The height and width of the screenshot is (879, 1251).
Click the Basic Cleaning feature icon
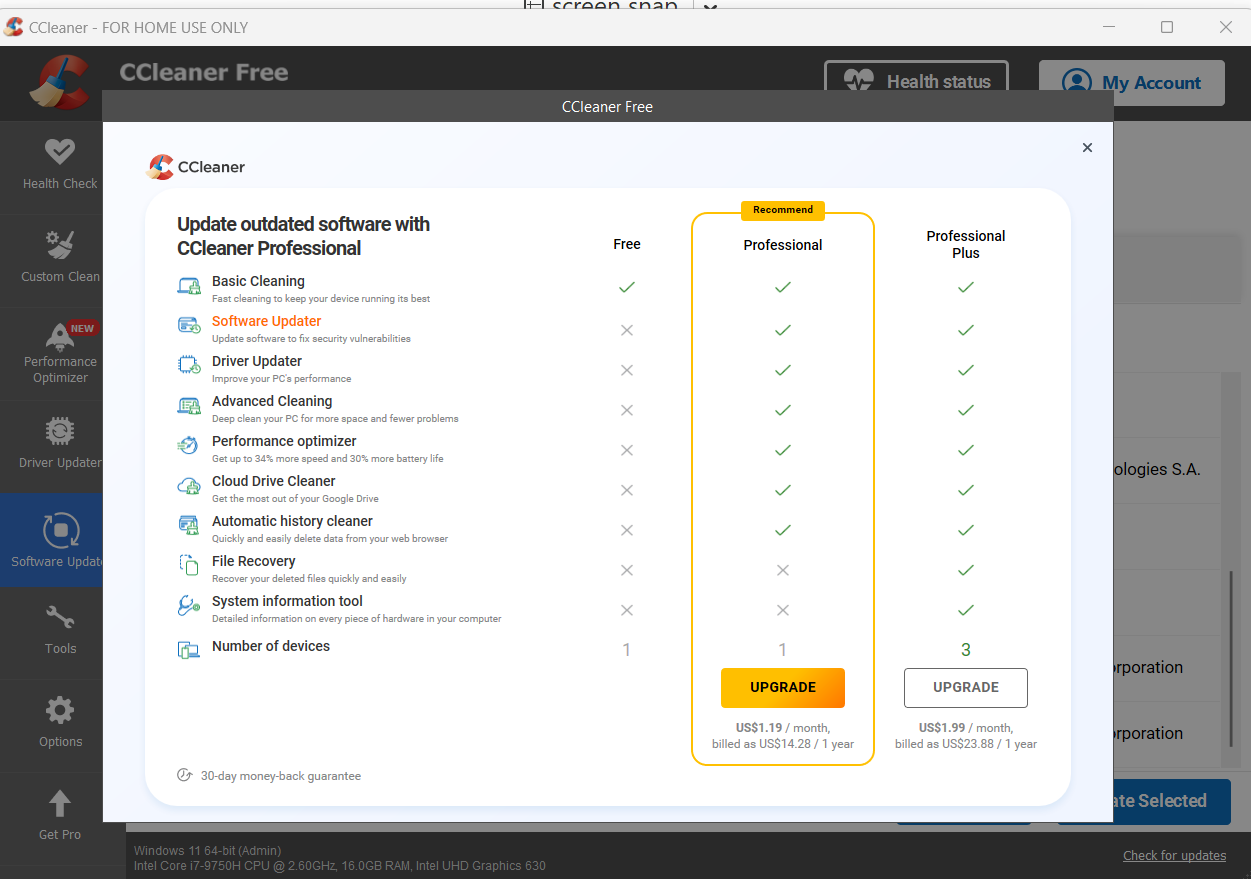point(189,286)
